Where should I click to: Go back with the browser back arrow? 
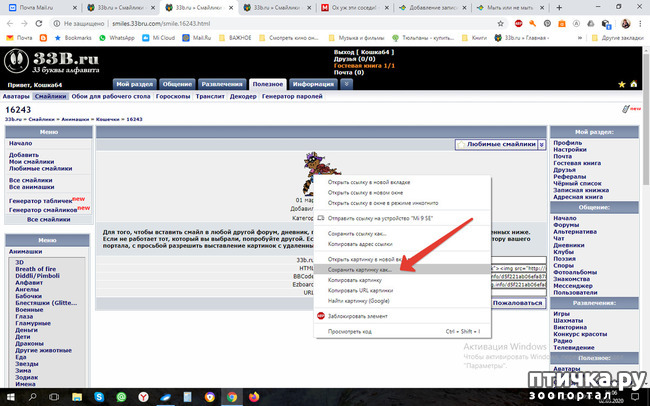[10, 24]
